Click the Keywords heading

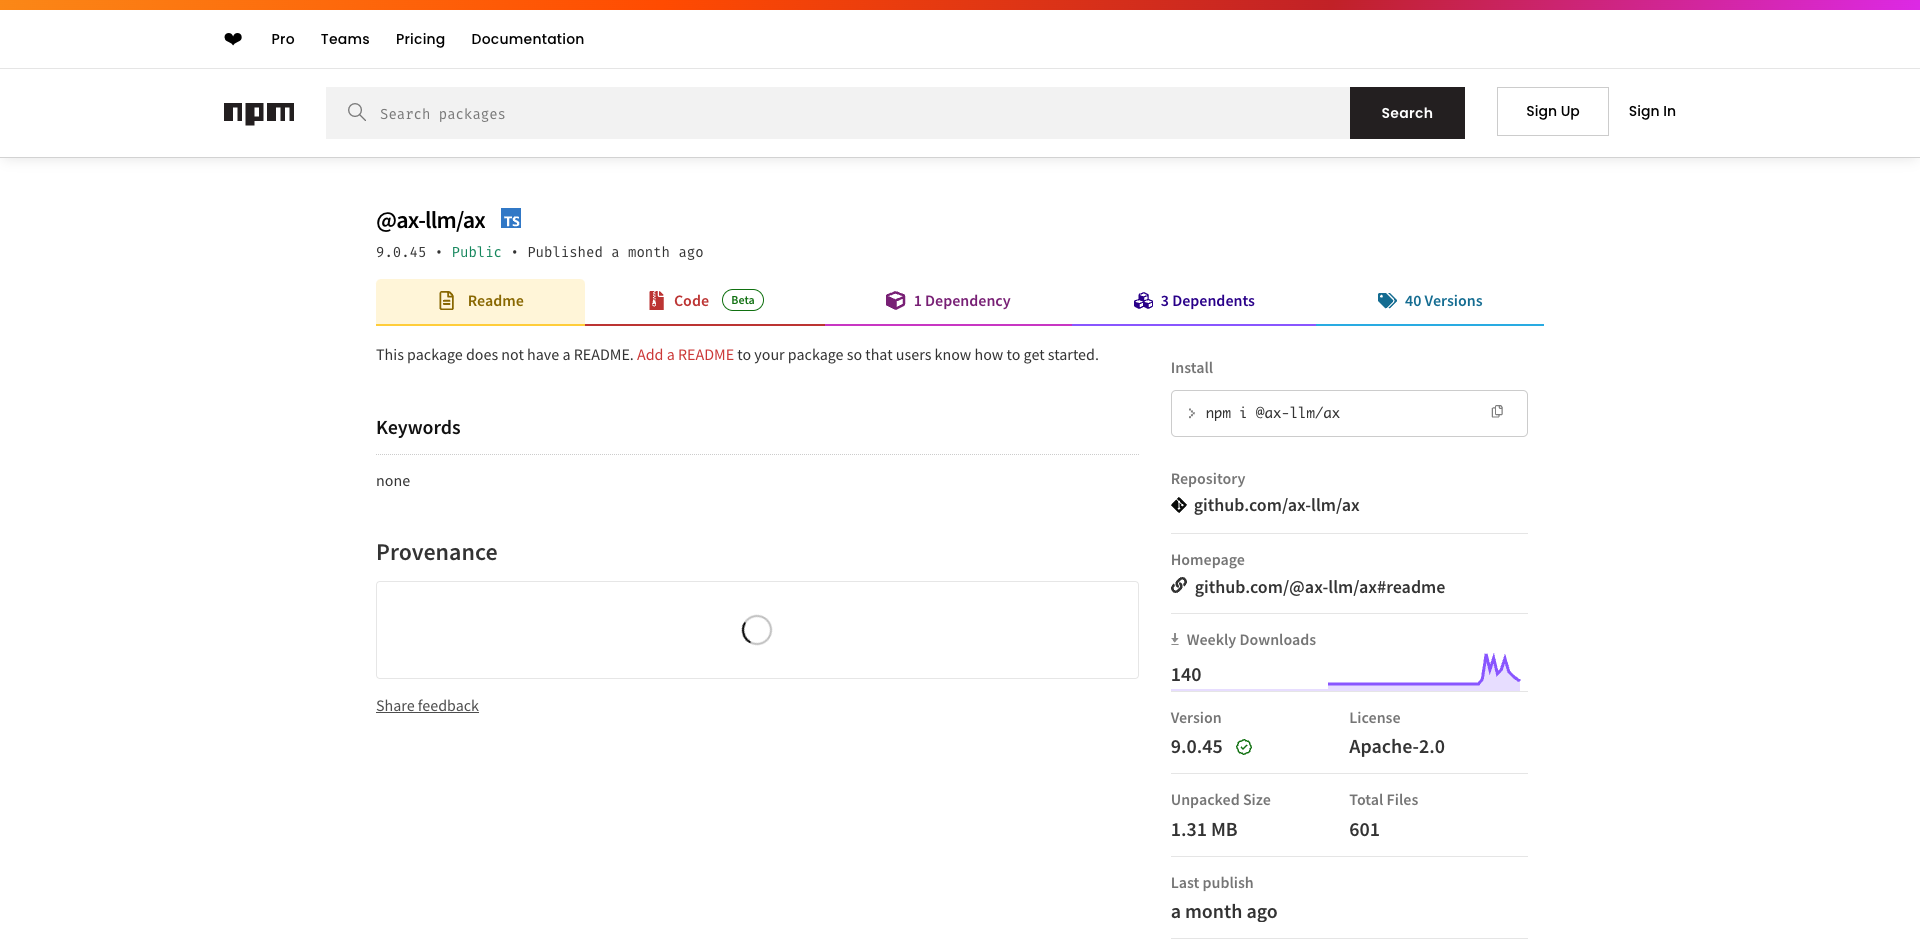[418, 428]
